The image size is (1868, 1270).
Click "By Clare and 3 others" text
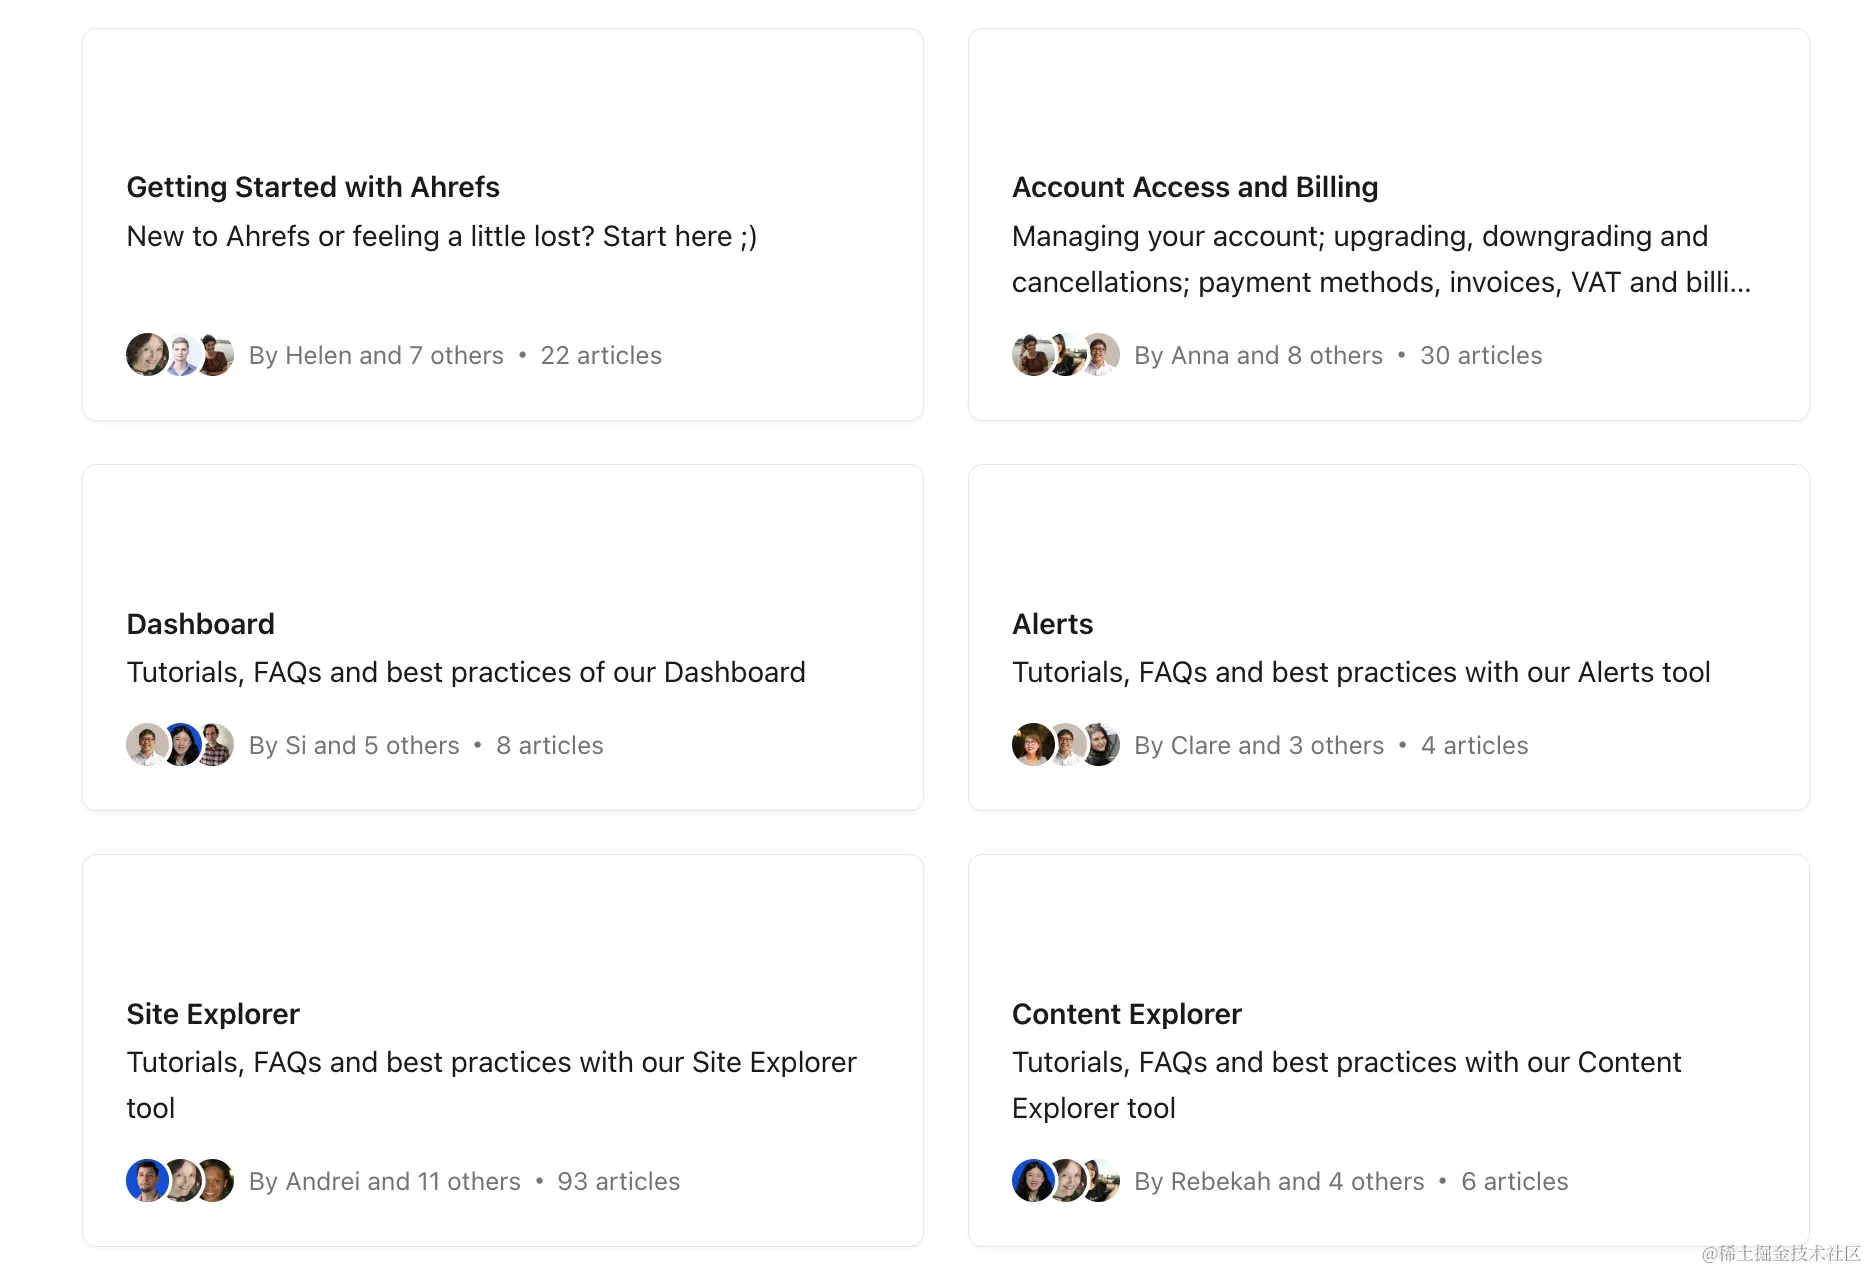1259,746
